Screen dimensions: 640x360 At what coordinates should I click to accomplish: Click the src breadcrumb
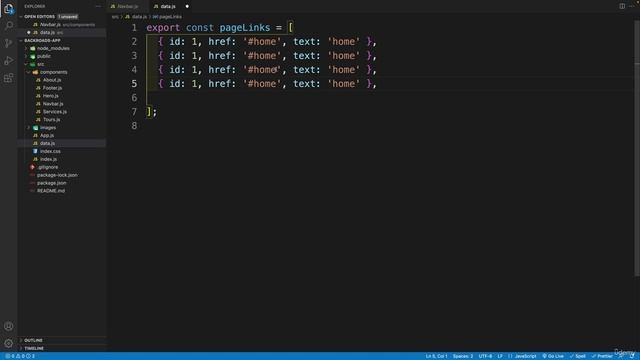115,17
